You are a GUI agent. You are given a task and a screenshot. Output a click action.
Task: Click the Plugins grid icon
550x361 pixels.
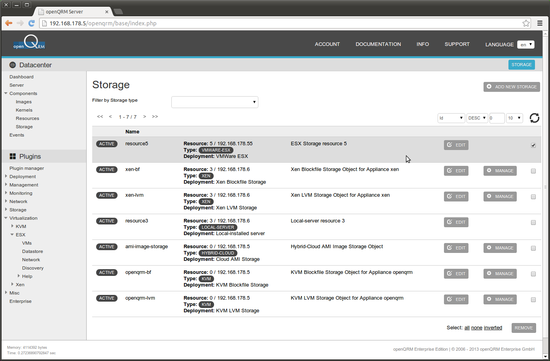13,156
